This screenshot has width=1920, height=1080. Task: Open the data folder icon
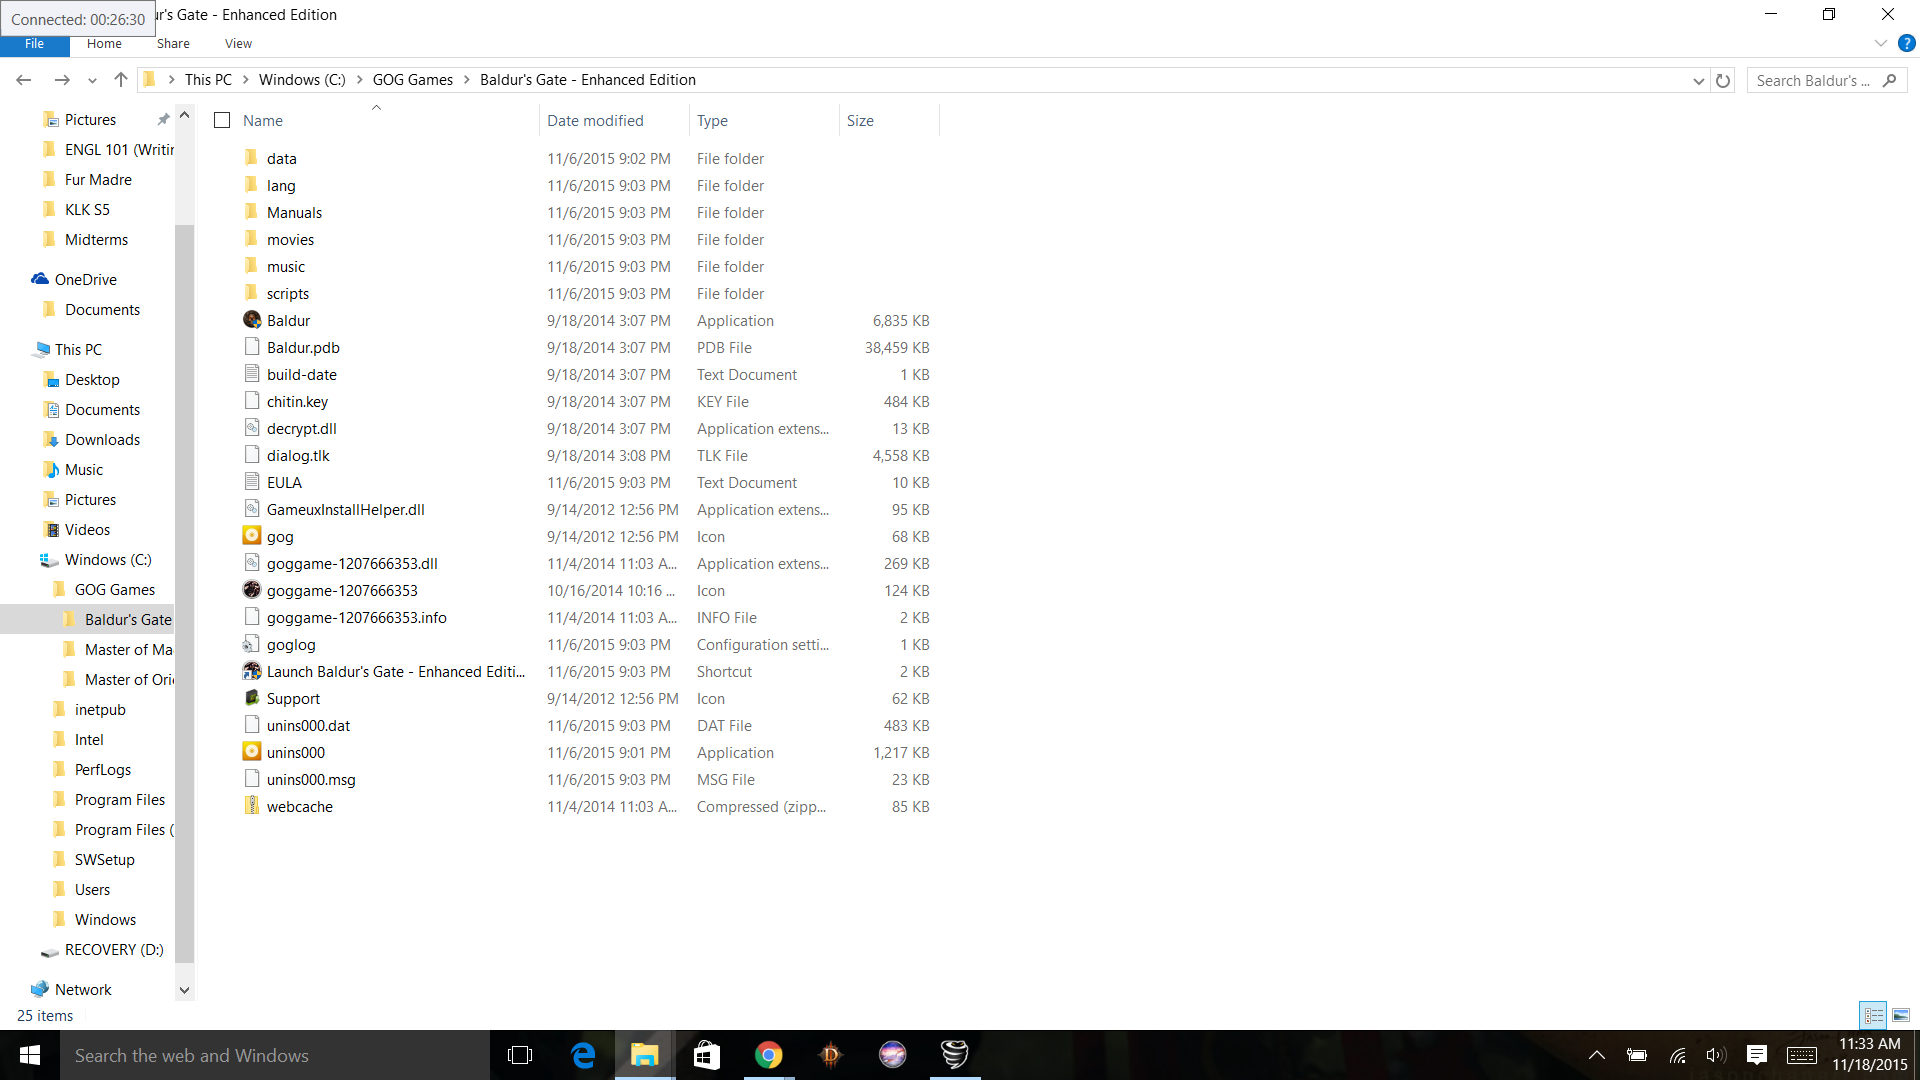[x=252, y=158]
